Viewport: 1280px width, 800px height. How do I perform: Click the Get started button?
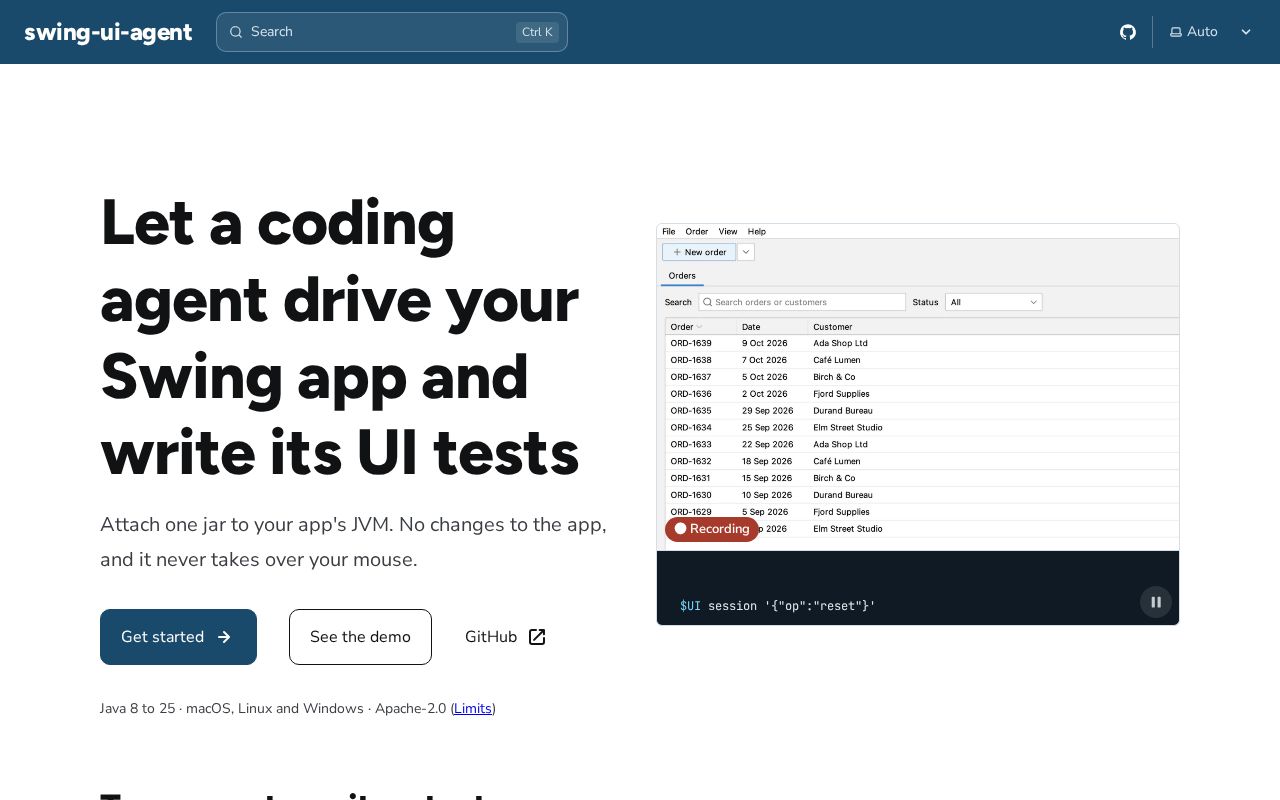tap(178, 637)
